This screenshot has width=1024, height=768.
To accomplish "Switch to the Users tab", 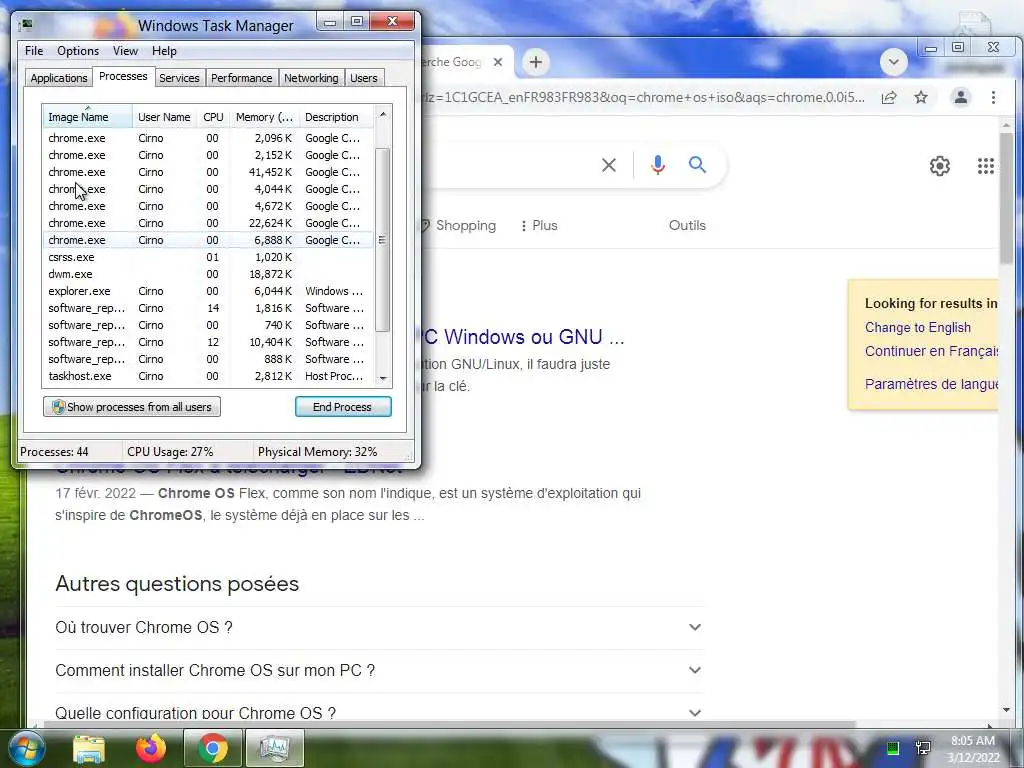I will (364, 78).
